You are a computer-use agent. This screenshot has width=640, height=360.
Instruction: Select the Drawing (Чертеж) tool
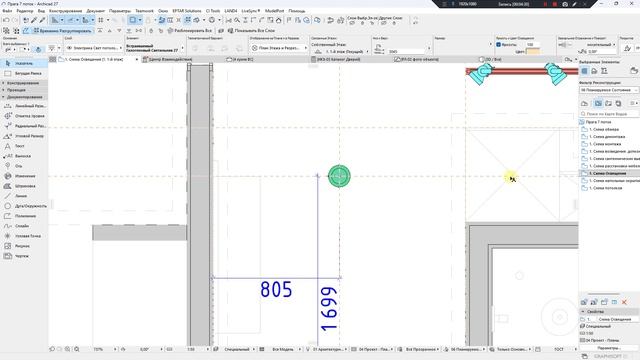24,256
